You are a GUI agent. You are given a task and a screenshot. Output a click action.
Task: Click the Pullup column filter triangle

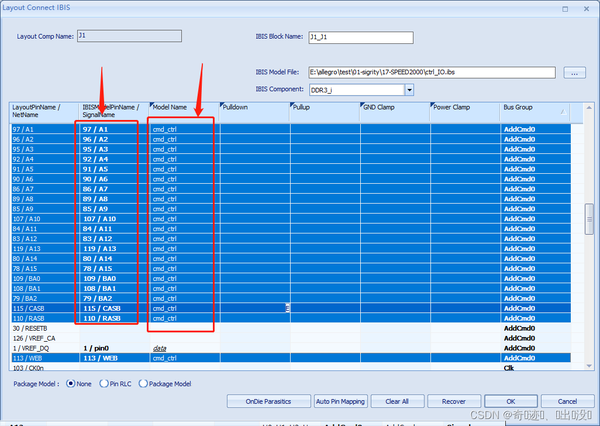click(292, 104)
